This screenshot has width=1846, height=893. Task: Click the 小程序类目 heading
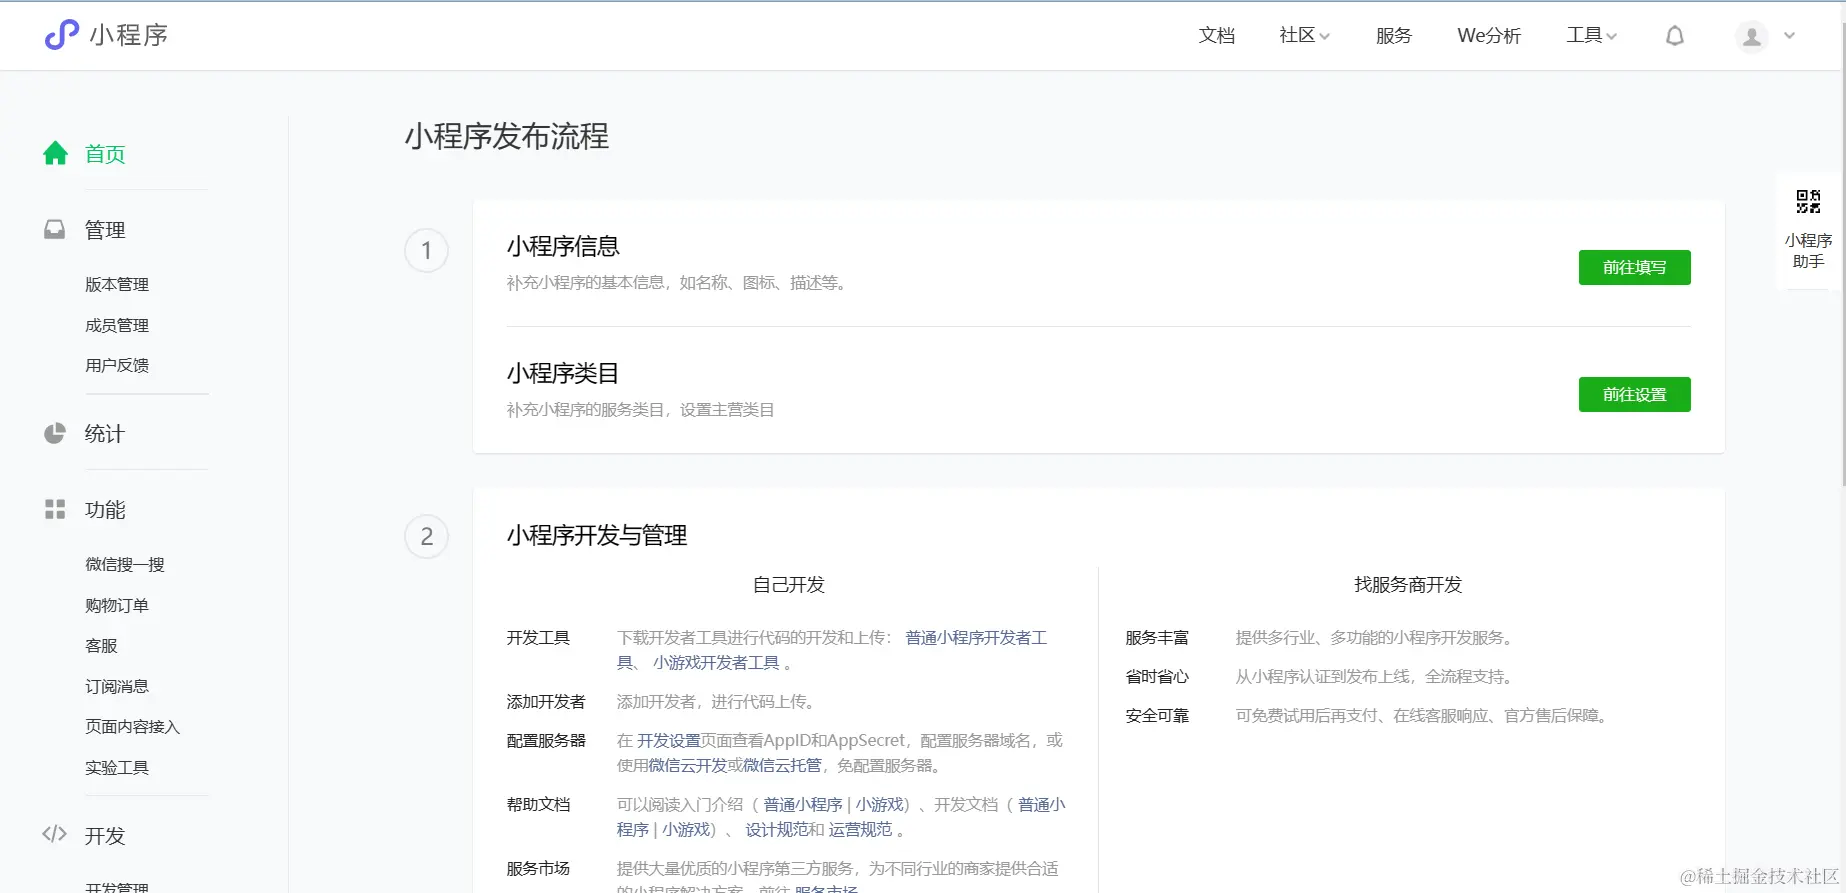(563, 373)
